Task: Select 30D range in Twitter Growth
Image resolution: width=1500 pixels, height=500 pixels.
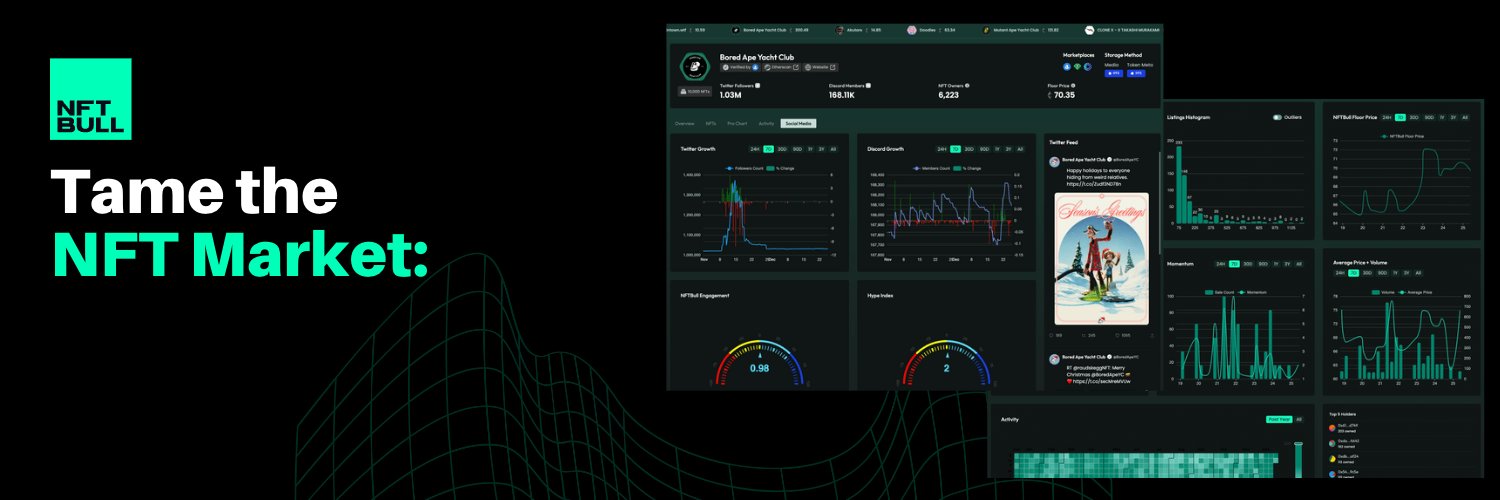Action: tap(782, 149)
